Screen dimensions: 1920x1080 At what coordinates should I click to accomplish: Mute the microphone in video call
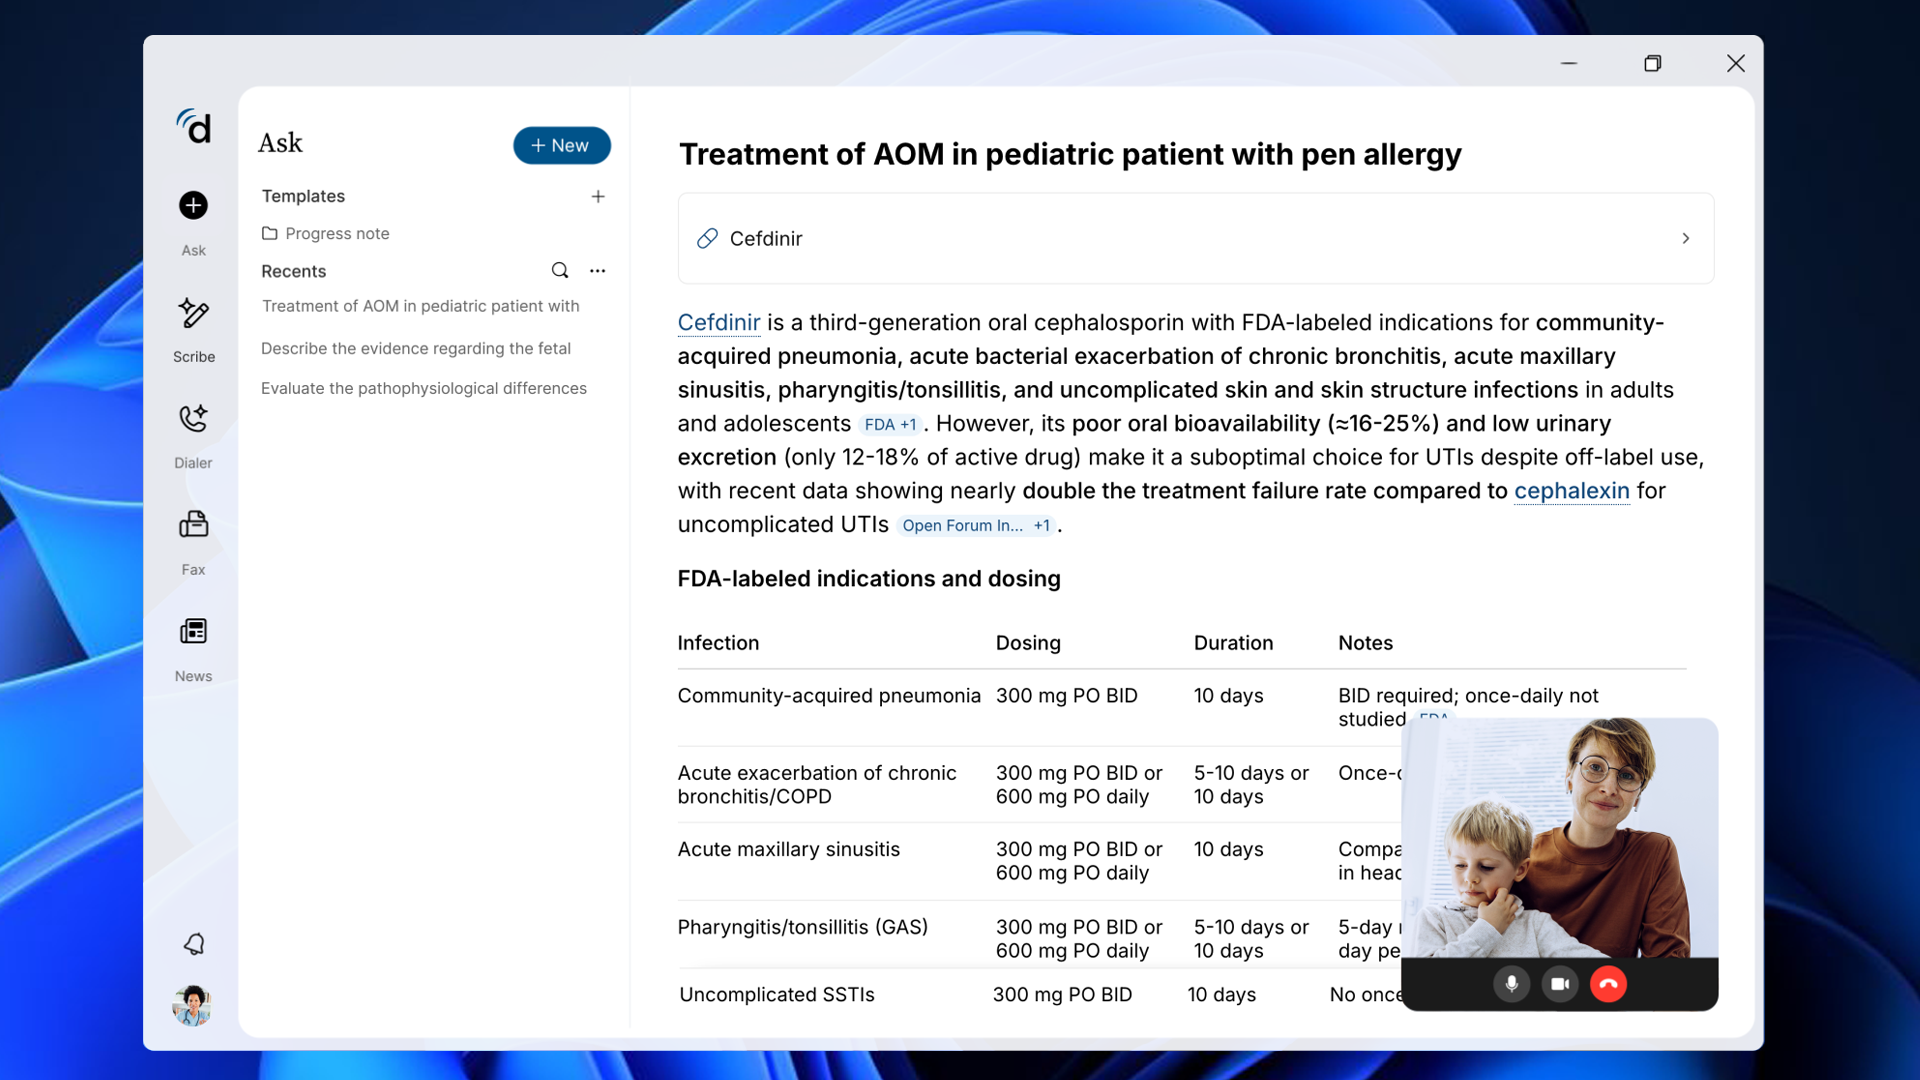click(x=1512, y=984)
